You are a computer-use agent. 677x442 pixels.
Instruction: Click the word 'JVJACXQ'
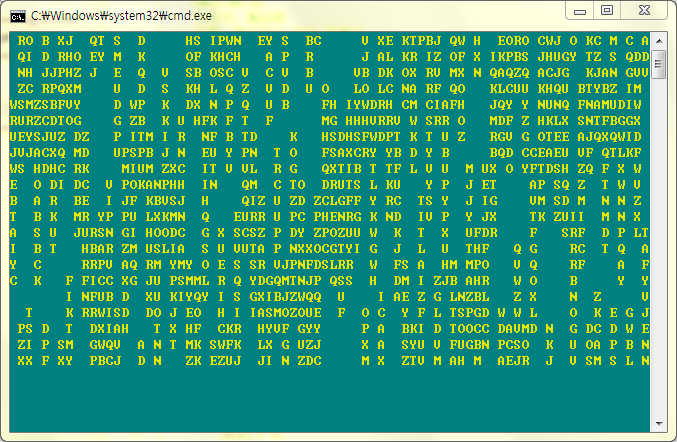[x=38, y=153]
